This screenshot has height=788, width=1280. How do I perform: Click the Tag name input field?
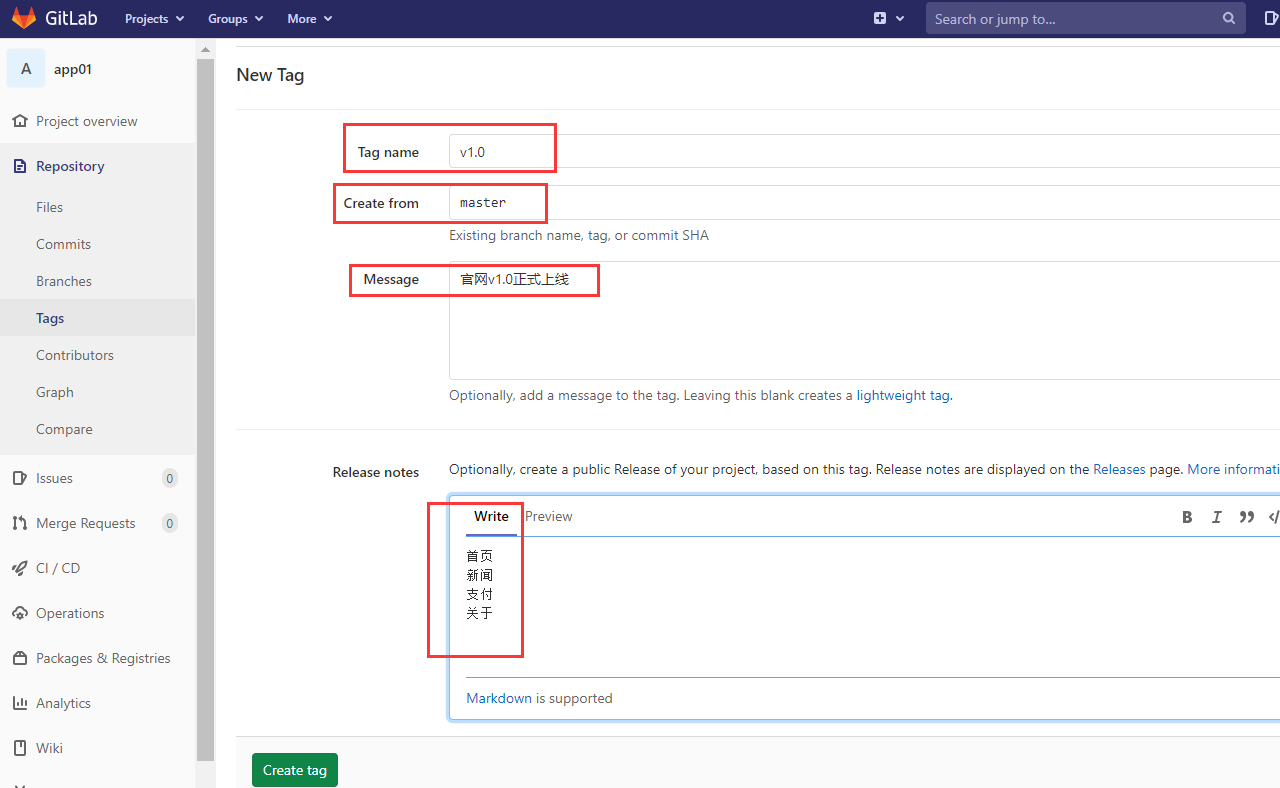864,152
